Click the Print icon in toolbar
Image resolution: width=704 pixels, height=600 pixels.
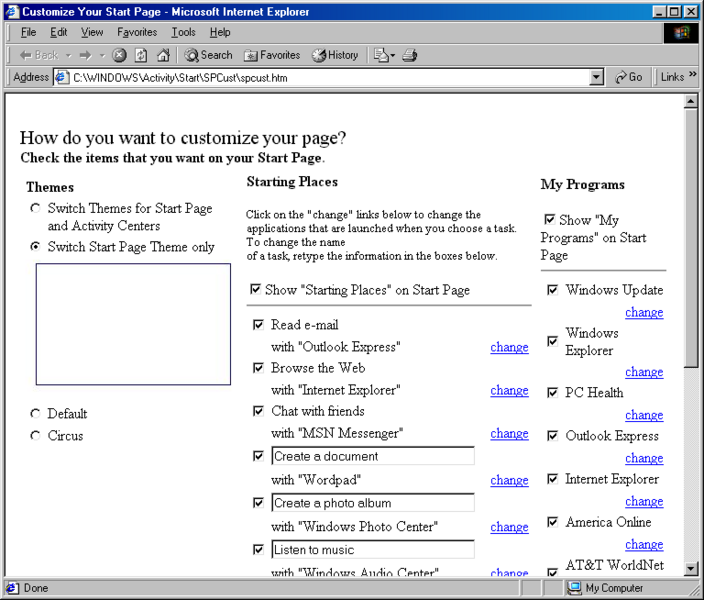[409, 55]
